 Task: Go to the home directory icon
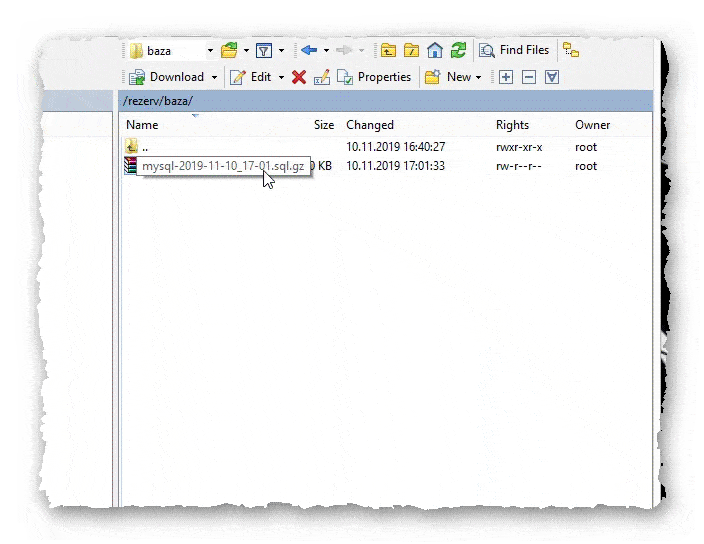click(435, 50)
